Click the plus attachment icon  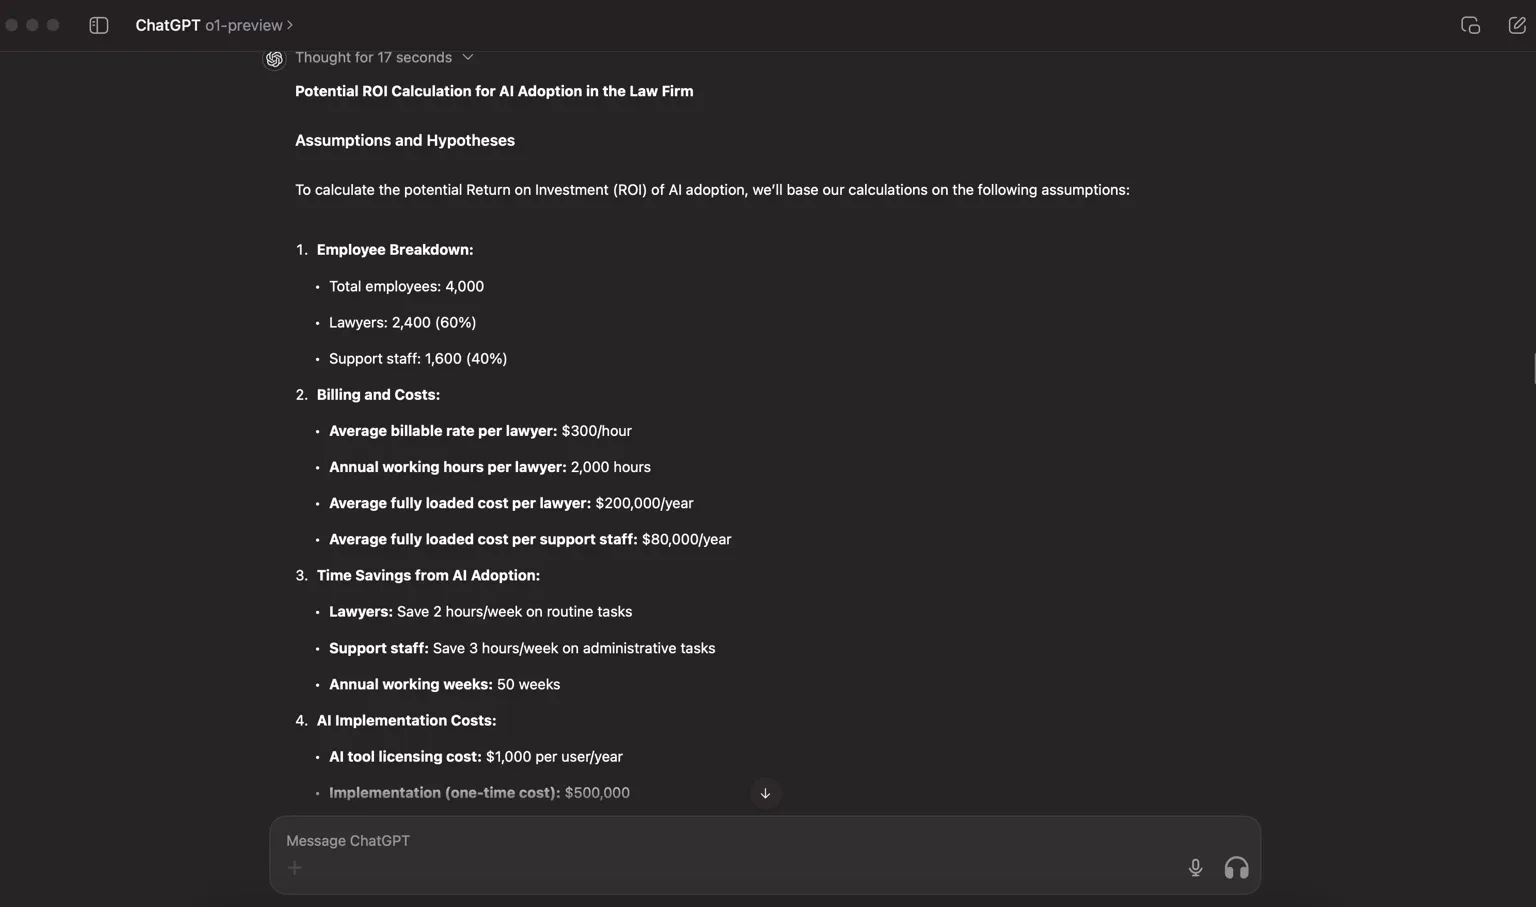click(x=294, y=868)
